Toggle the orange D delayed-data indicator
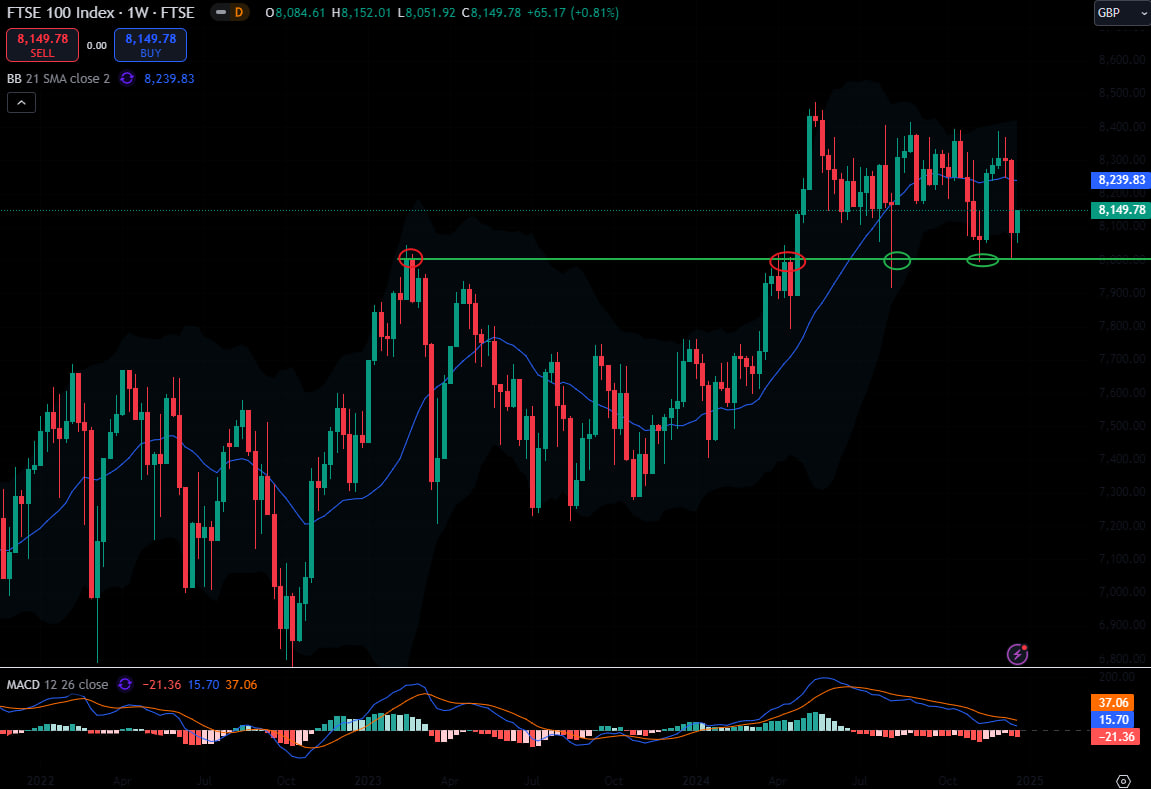The width and height of the screenshot is (1151, 789). click(239, 12)
